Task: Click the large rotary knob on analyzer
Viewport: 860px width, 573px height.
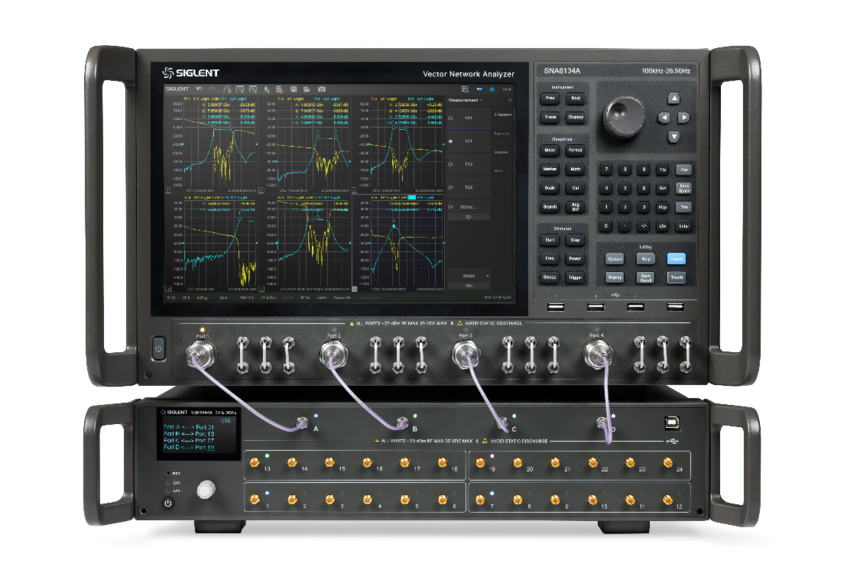Action: click(624, 117)
